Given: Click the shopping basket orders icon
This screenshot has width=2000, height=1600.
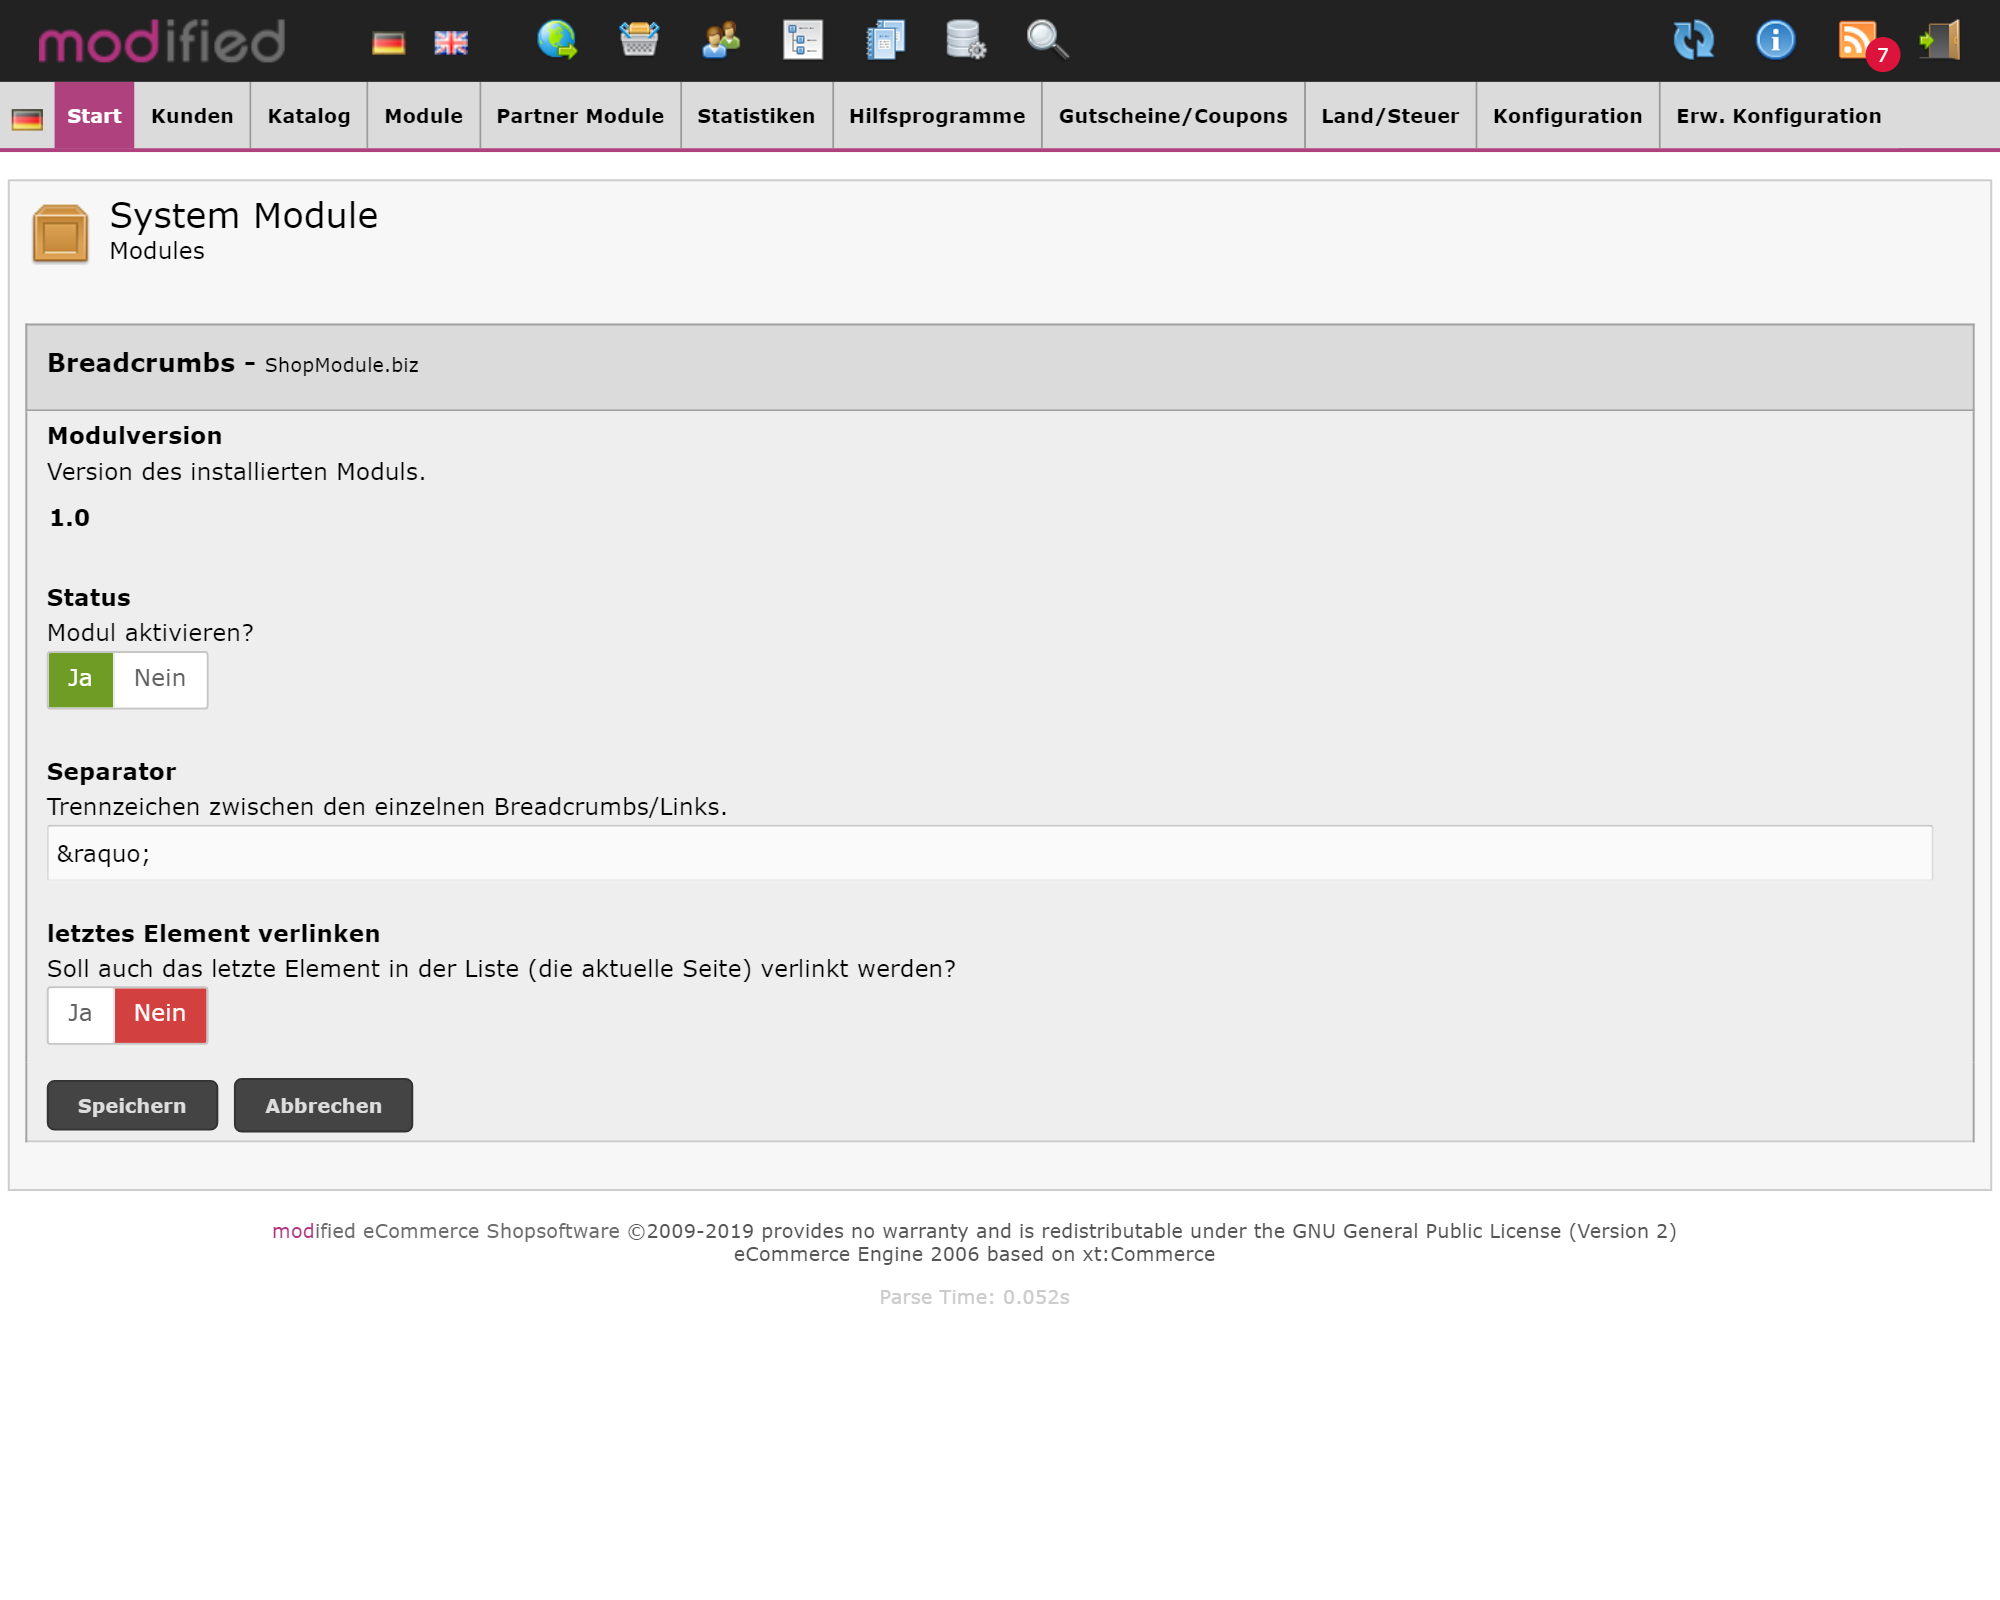Looking at the screenshot, I should (x=639, y=40).
